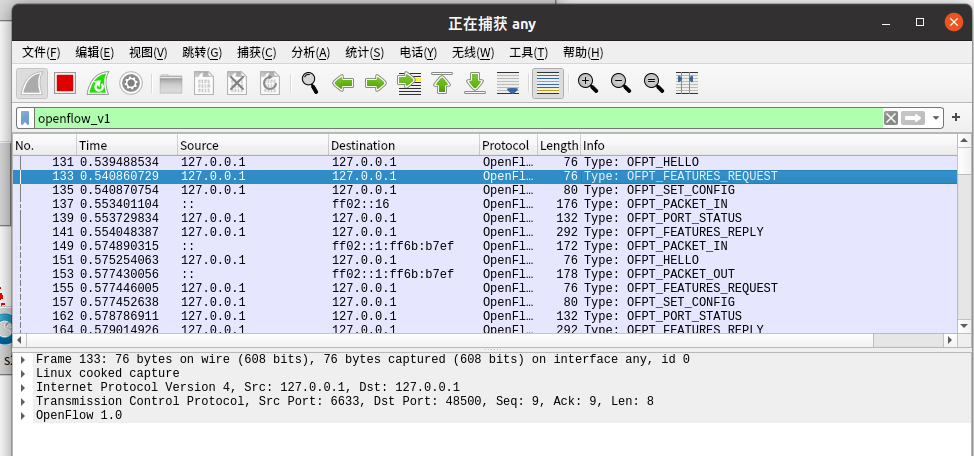Viewport: 974px width, 456px height.
Task: Open the 文件(F) menu
Action: coord(41,53)
